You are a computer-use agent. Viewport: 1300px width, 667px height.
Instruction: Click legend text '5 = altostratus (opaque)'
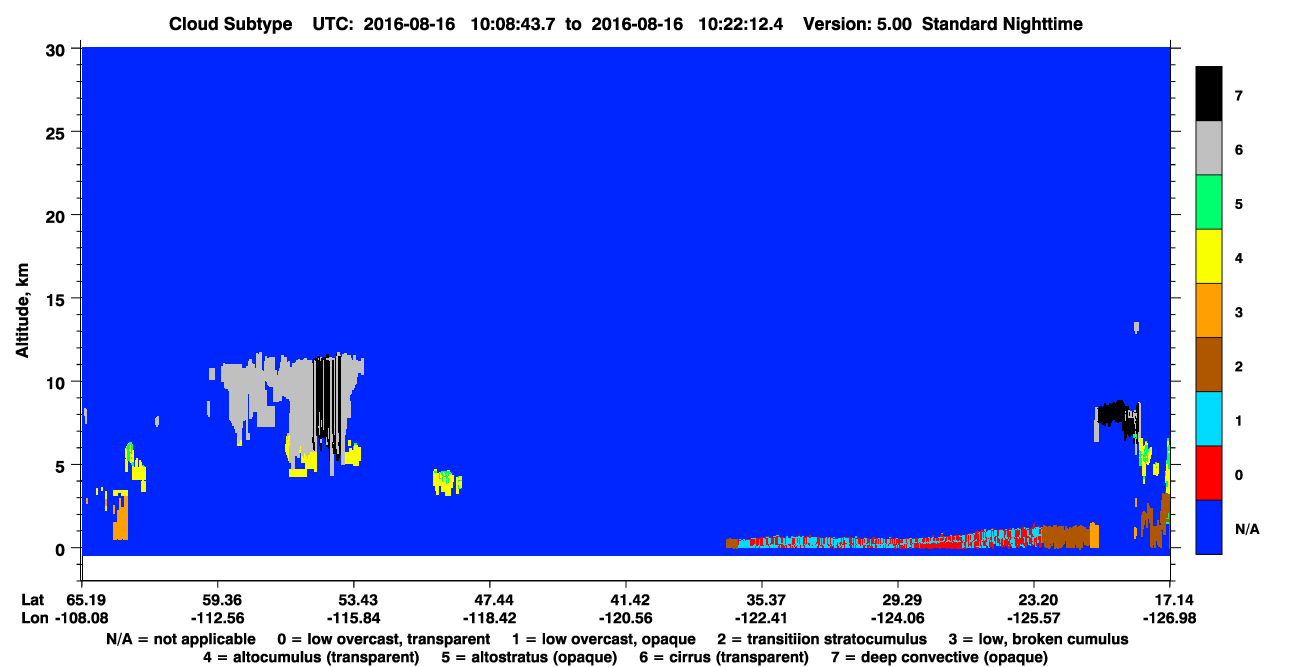pos(529,657)
